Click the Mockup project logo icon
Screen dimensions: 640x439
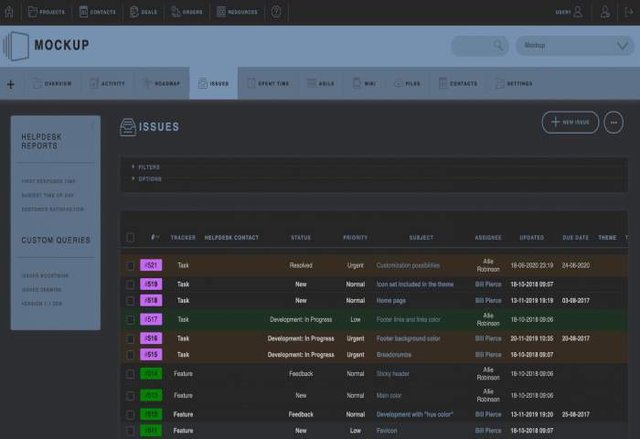pos(16,46)
